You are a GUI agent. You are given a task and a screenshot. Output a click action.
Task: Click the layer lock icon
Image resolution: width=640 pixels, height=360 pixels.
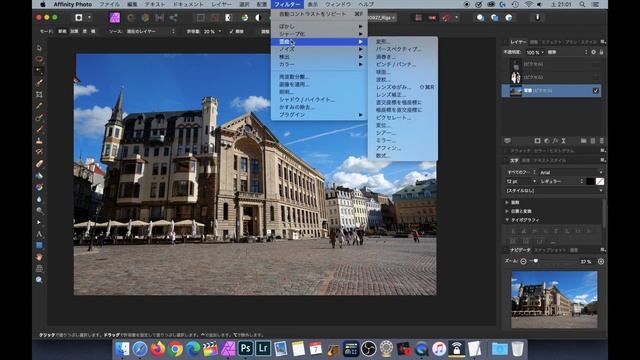coord(601,52)
